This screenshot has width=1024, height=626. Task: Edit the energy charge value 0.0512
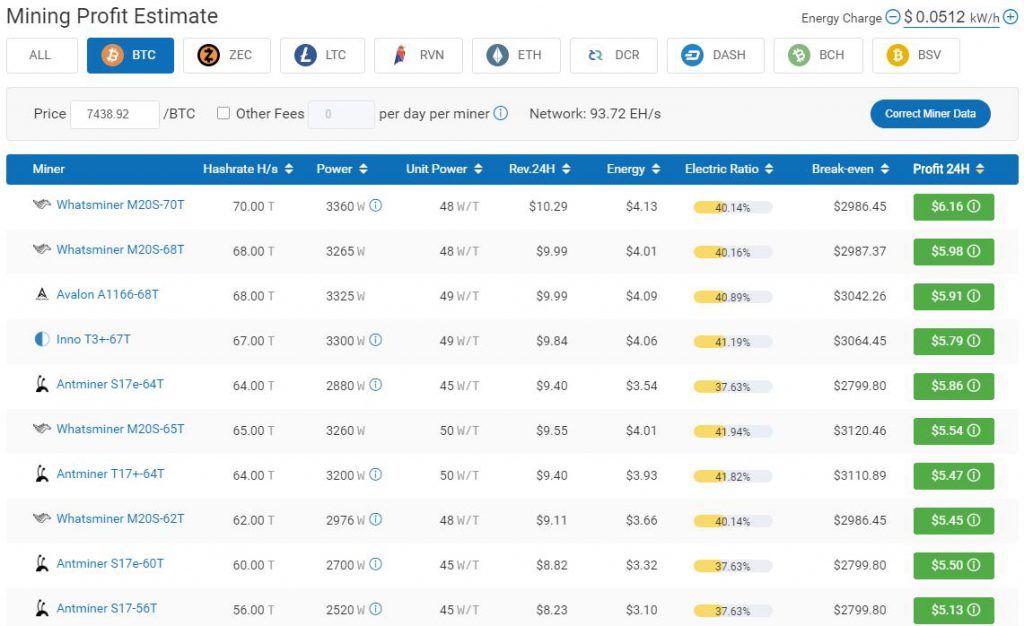tap(940, 18)
